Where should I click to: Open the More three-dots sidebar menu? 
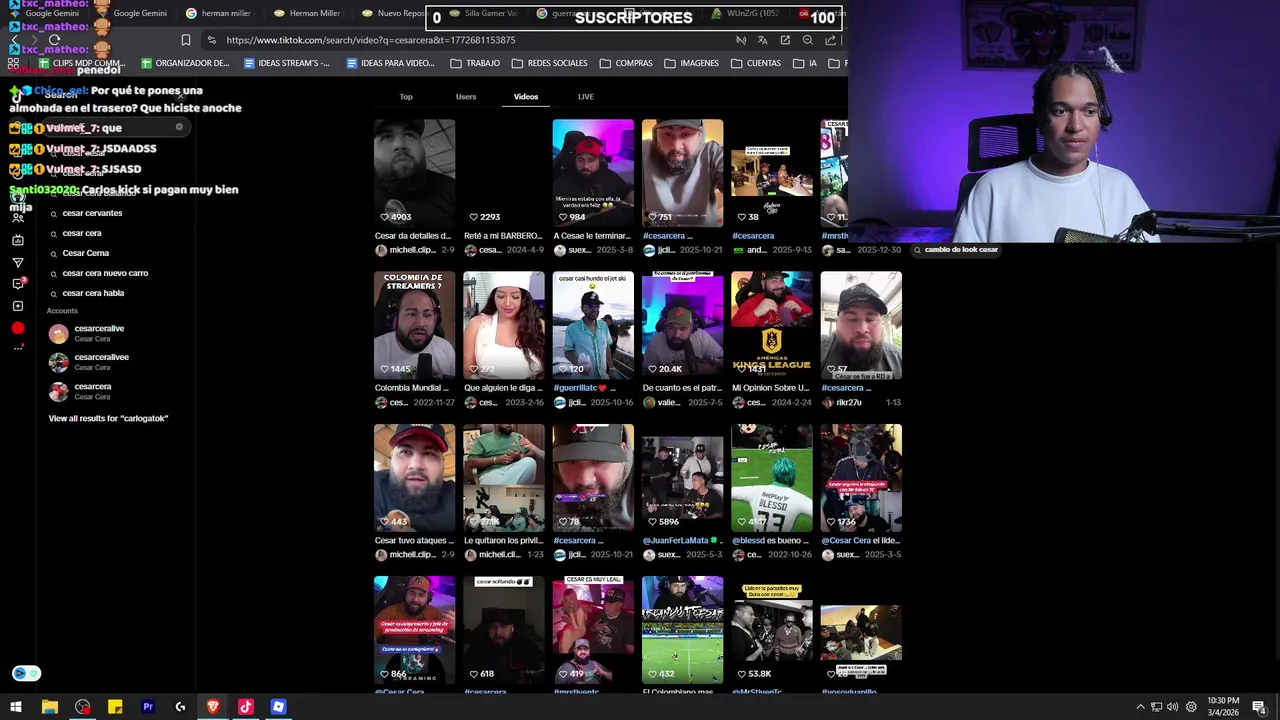(x=18, y=348)
